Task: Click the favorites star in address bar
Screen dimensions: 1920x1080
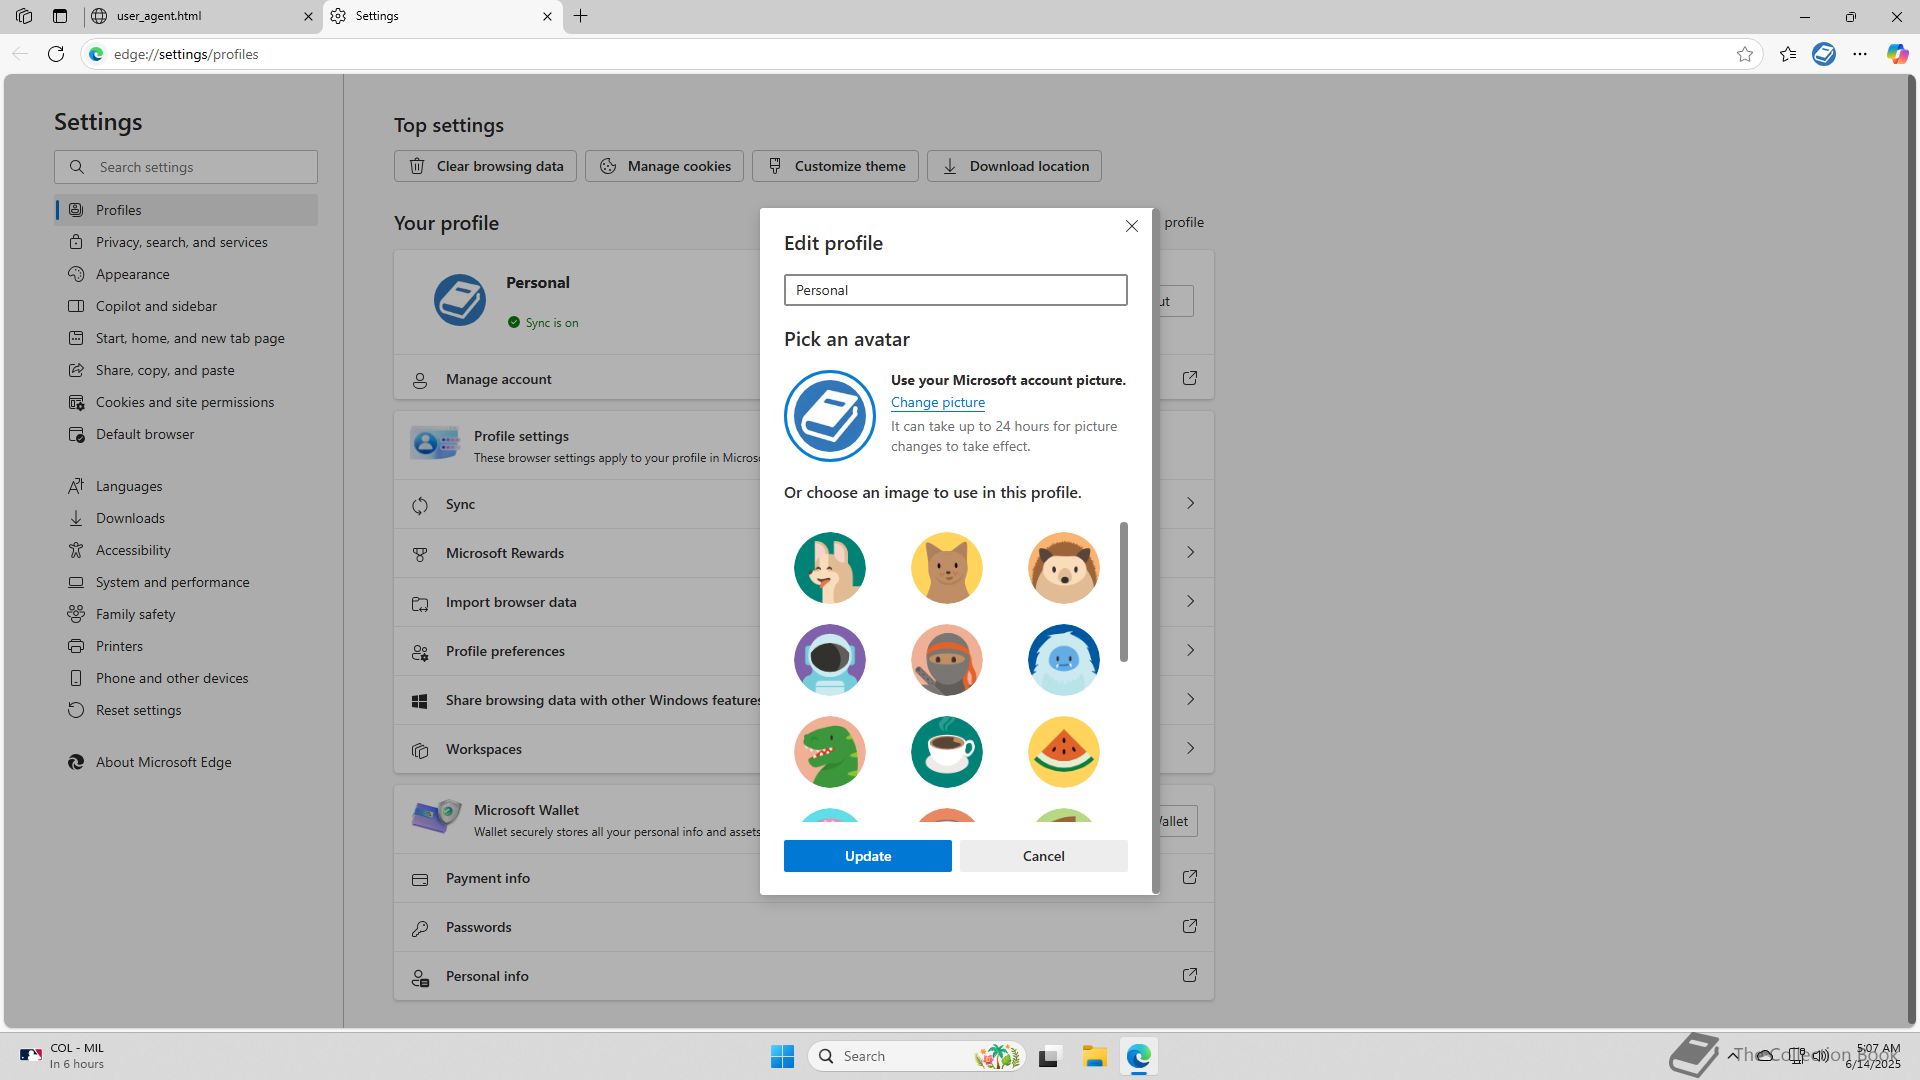Action: coord(1745,54)
